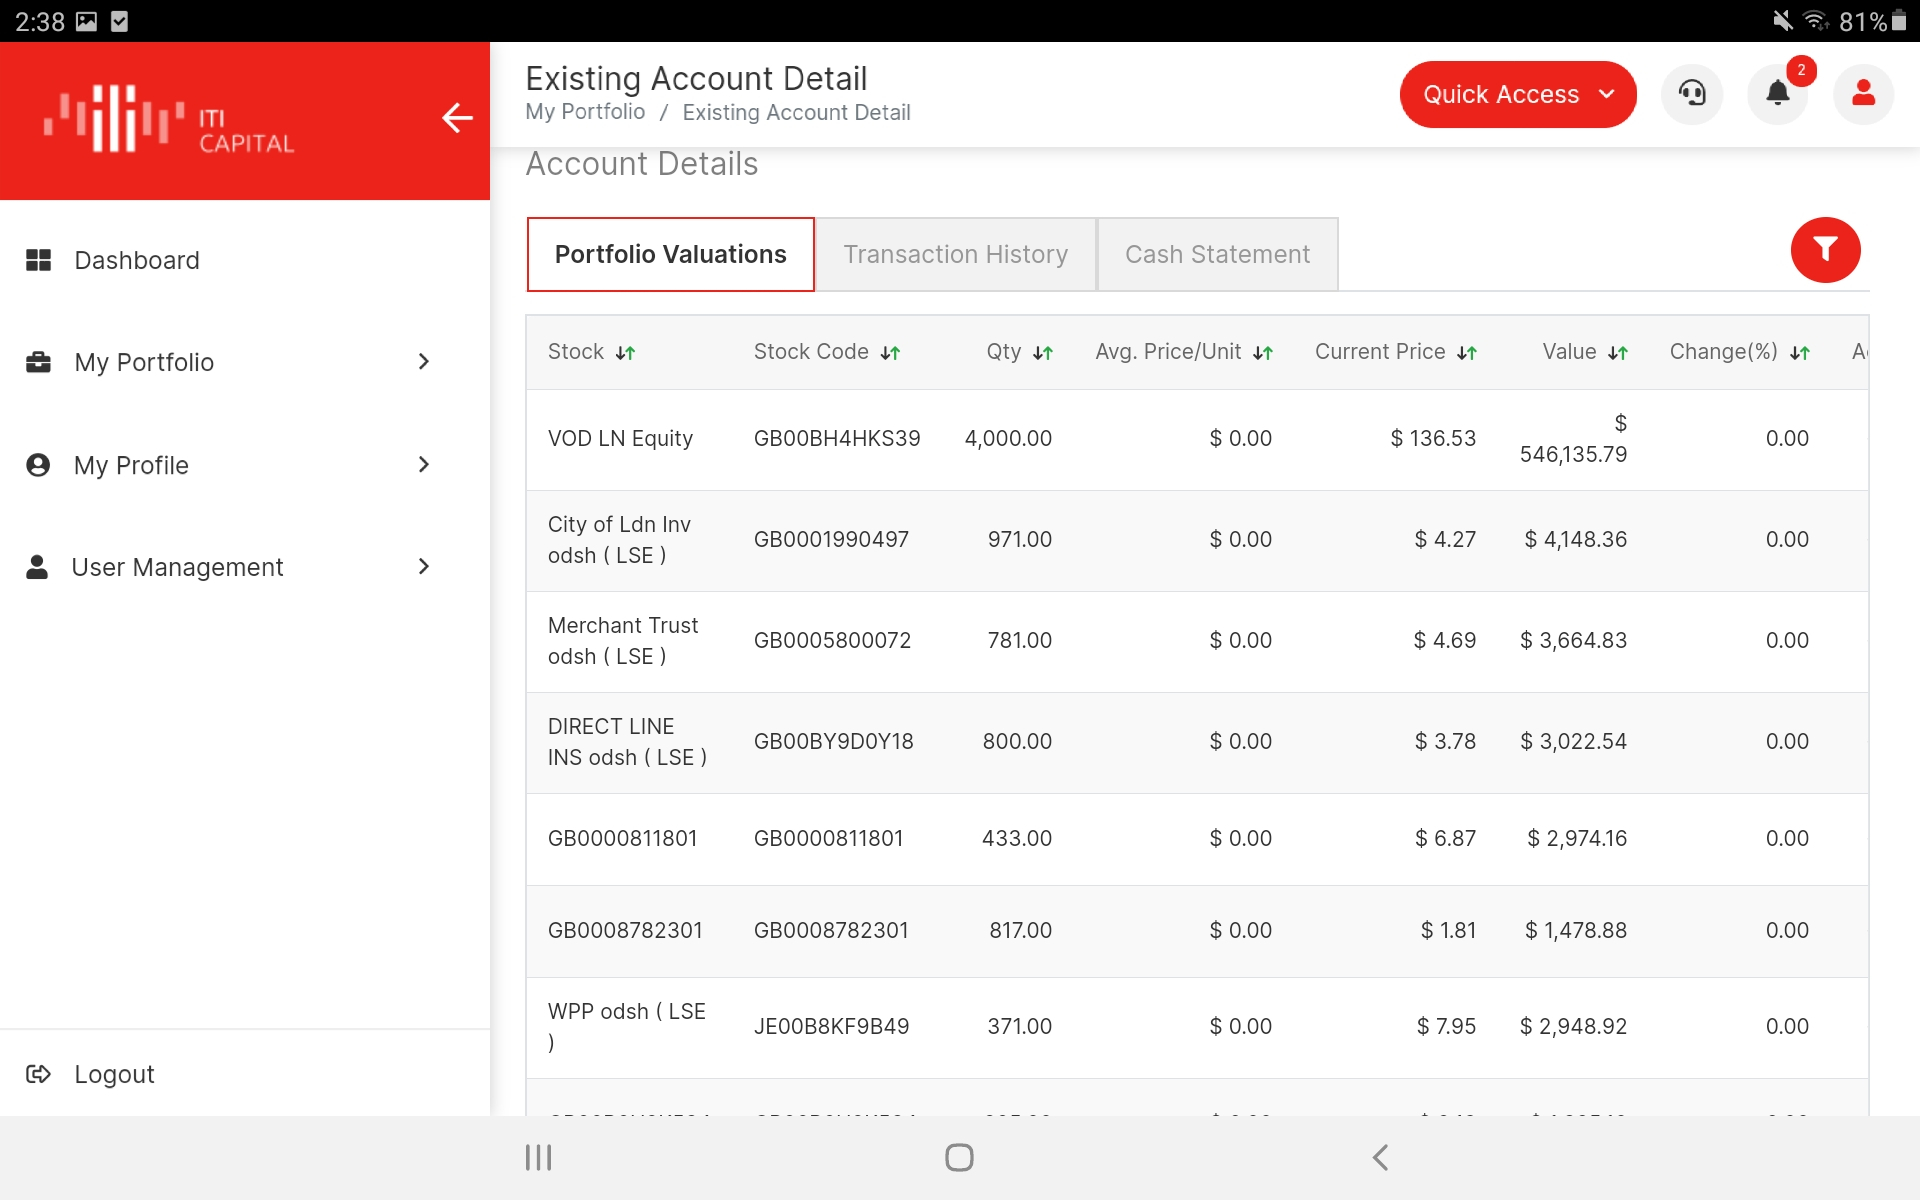Sort by Stock Code column arrows
The height and width of the screenshot is (1200, 1920).
click(x=890, y=353)
